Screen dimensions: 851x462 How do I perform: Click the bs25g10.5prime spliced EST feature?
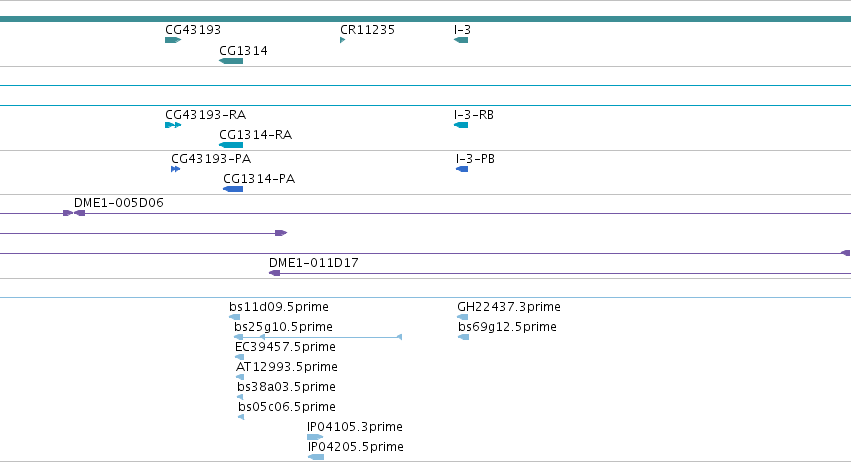pos(318,337)
